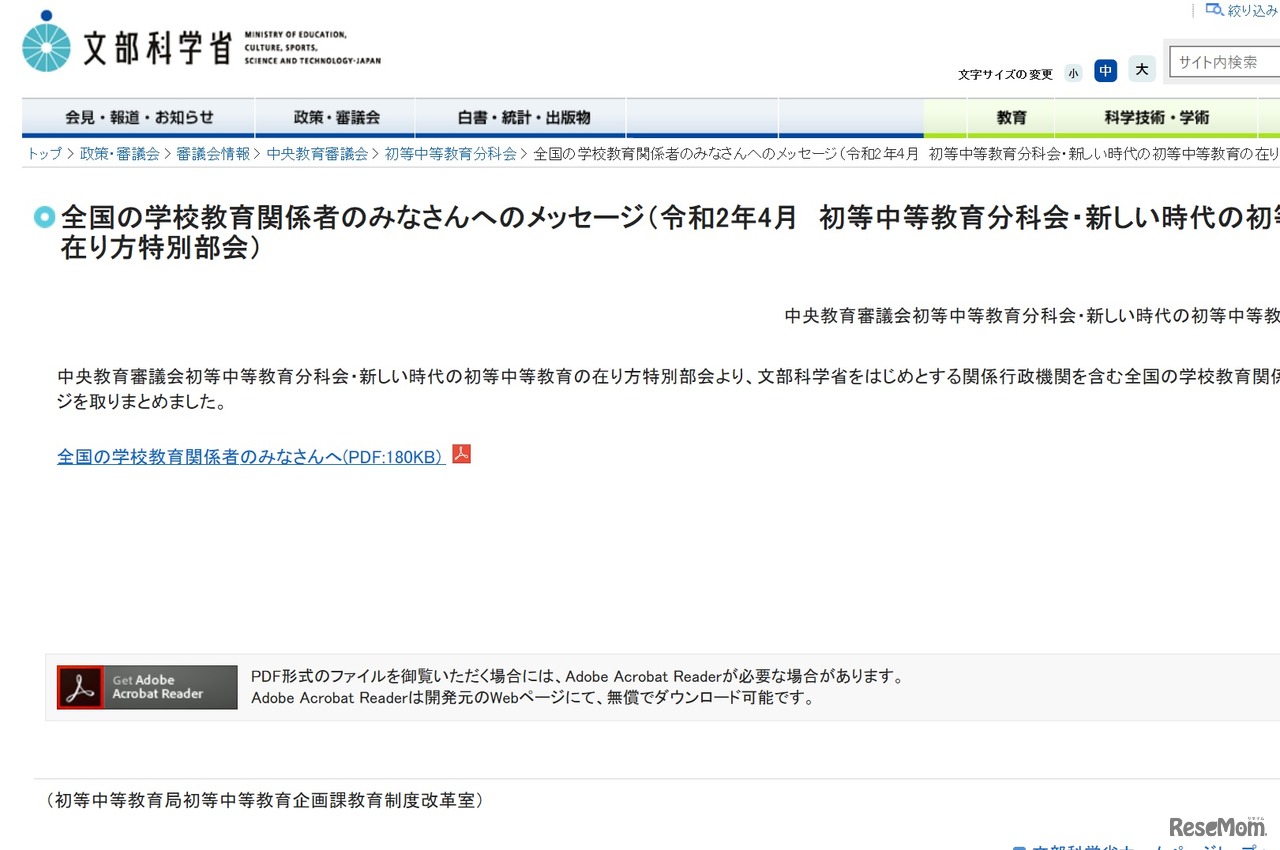Click the red PDF icon beside the document link
The height and width of the screenshot is (850, 1280).
tap(460, 453)
